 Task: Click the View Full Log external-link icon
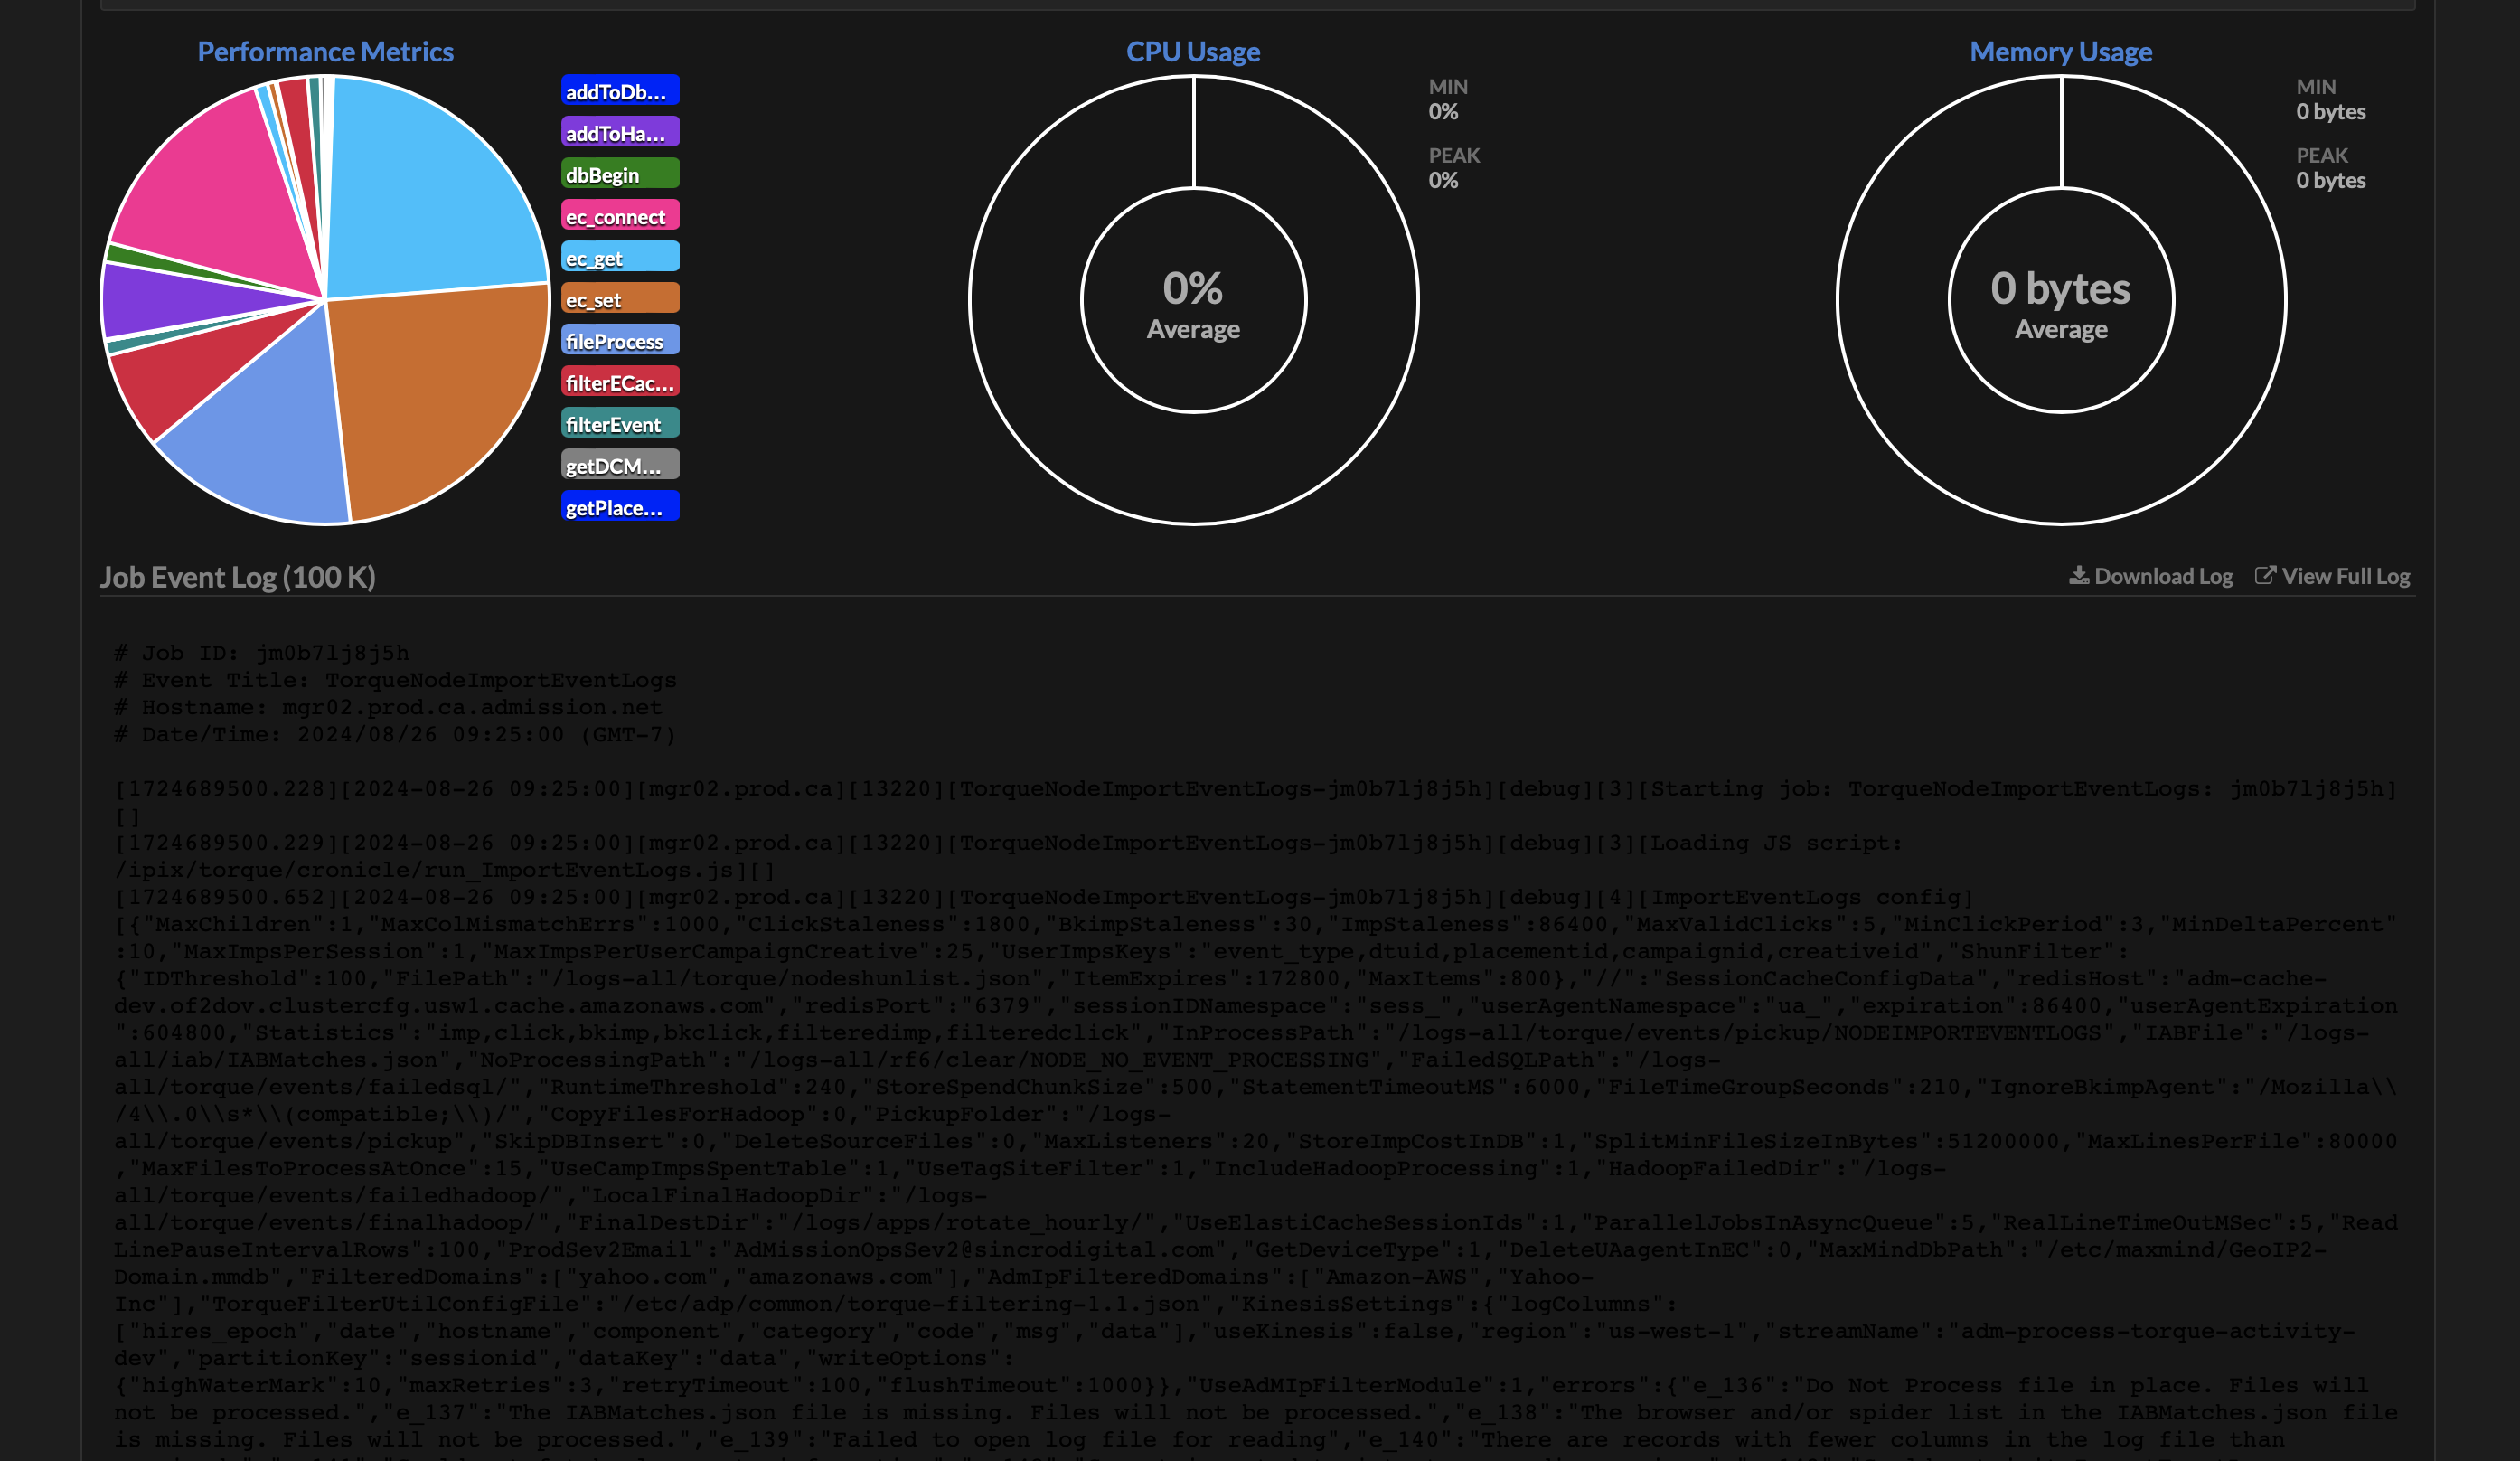[2267, 576]
